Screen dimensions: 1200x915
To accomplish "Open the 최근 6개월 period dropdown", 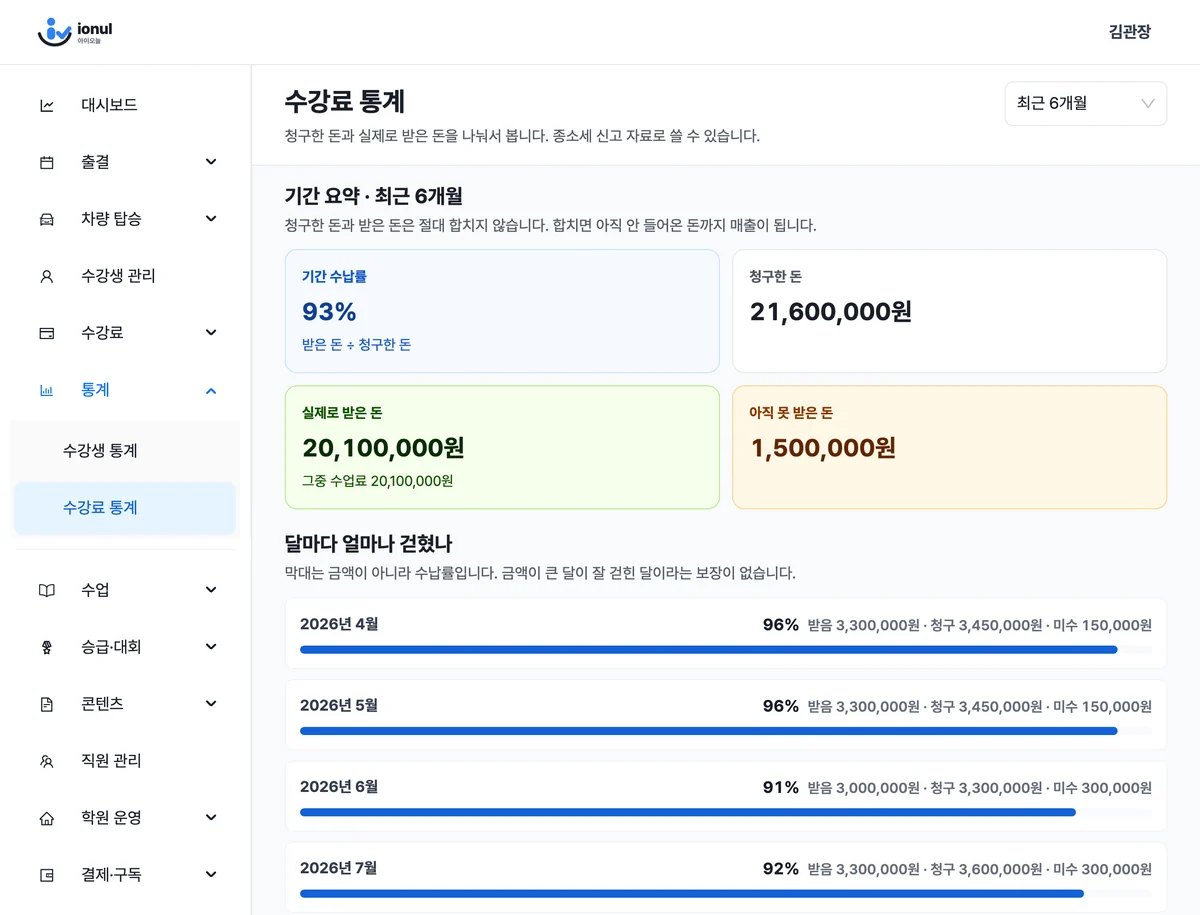I will pos(1085,103).
